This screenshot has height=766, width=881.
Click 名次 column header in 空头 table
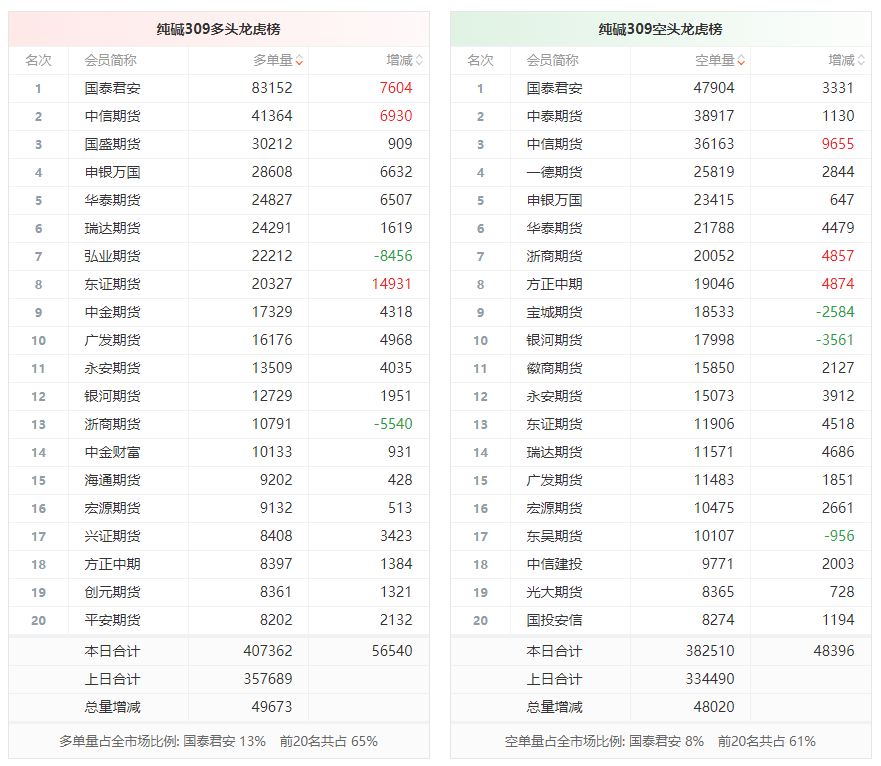[x=480, y=61]
